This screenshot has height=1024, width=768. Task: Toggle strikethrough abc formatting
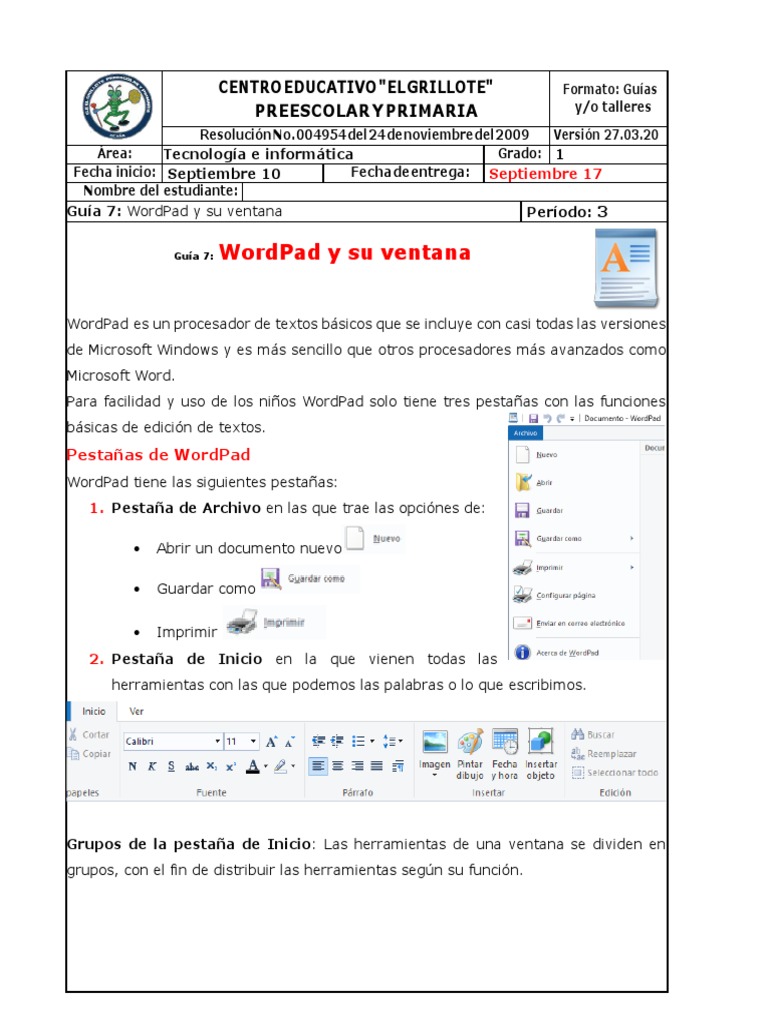point(192,767)
